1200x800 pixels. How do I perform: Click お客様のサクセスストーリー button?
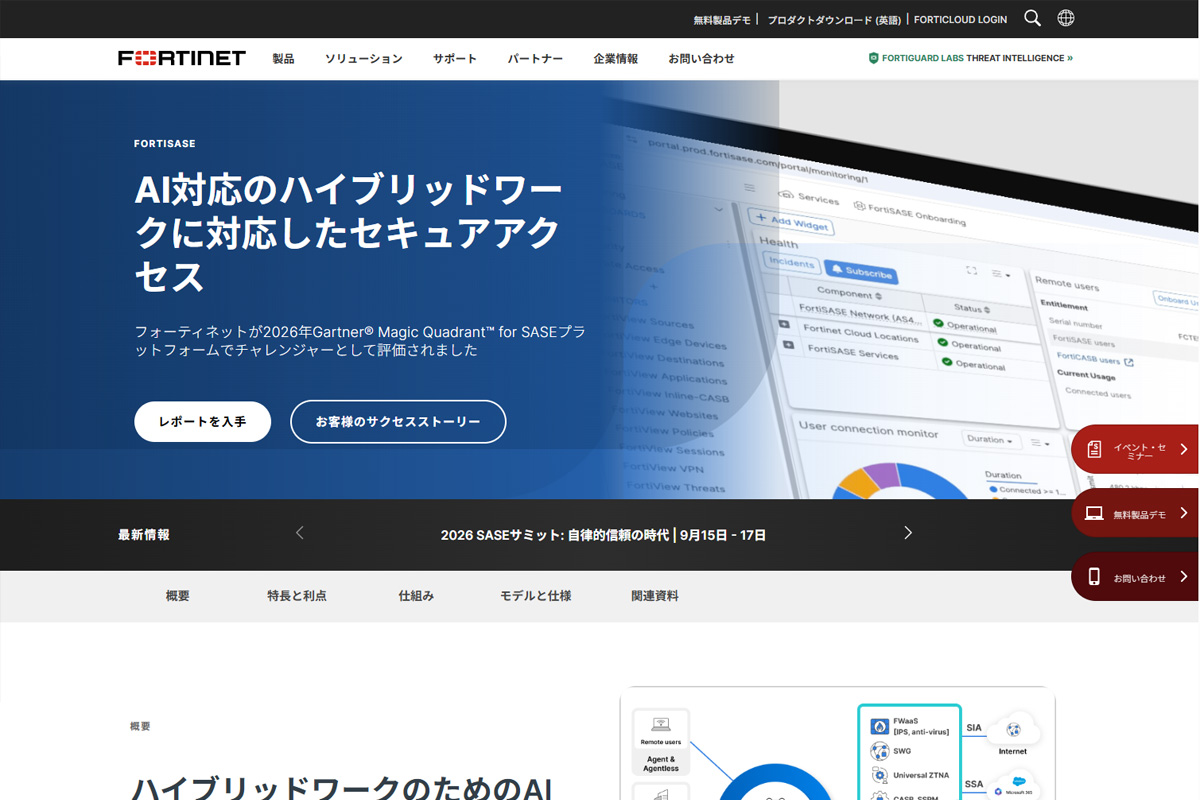click(x=398, y=422)
